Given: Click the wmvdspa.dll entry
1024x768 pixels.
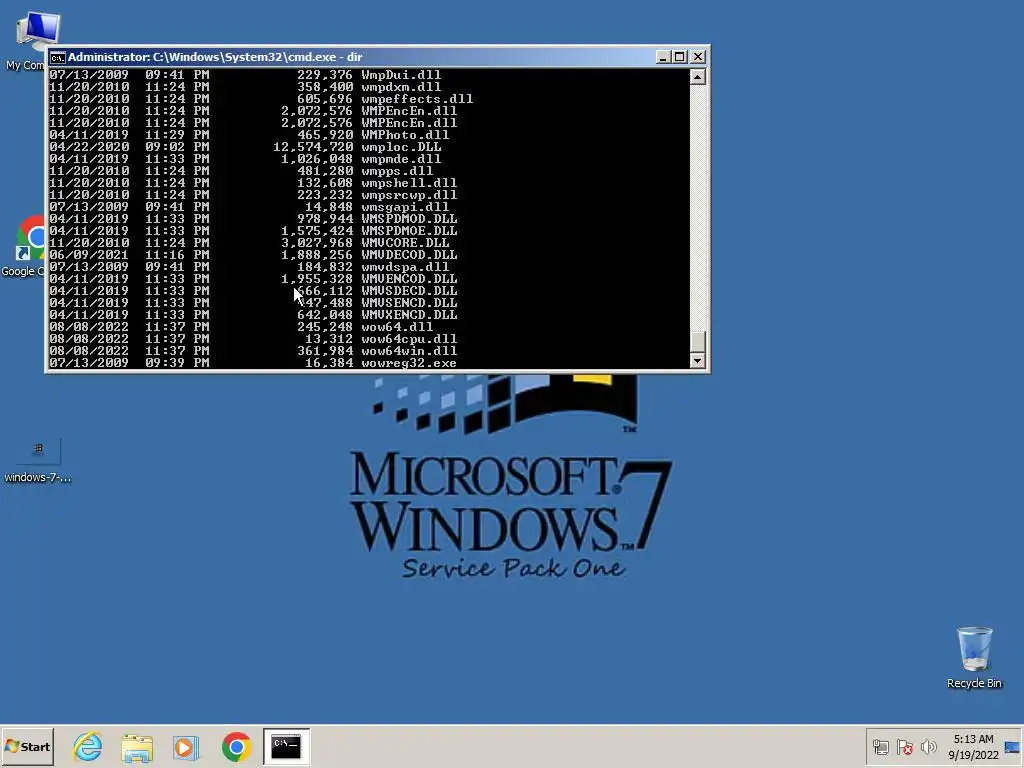Looking at the screenshot, I should click(405, 267).
